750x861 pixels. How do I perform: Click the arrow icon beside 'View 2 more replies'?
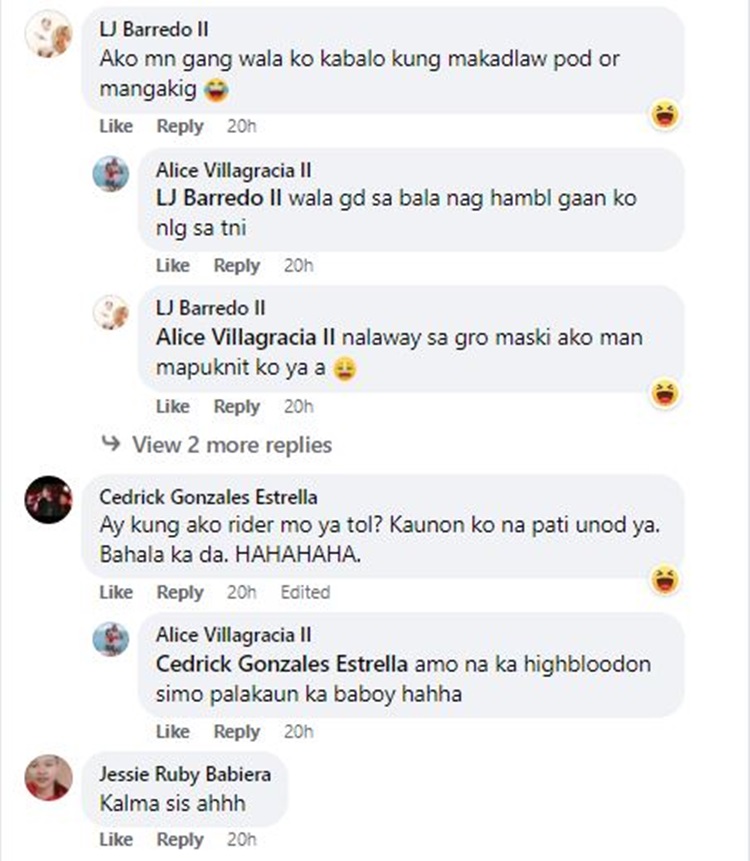coord(111,443)
